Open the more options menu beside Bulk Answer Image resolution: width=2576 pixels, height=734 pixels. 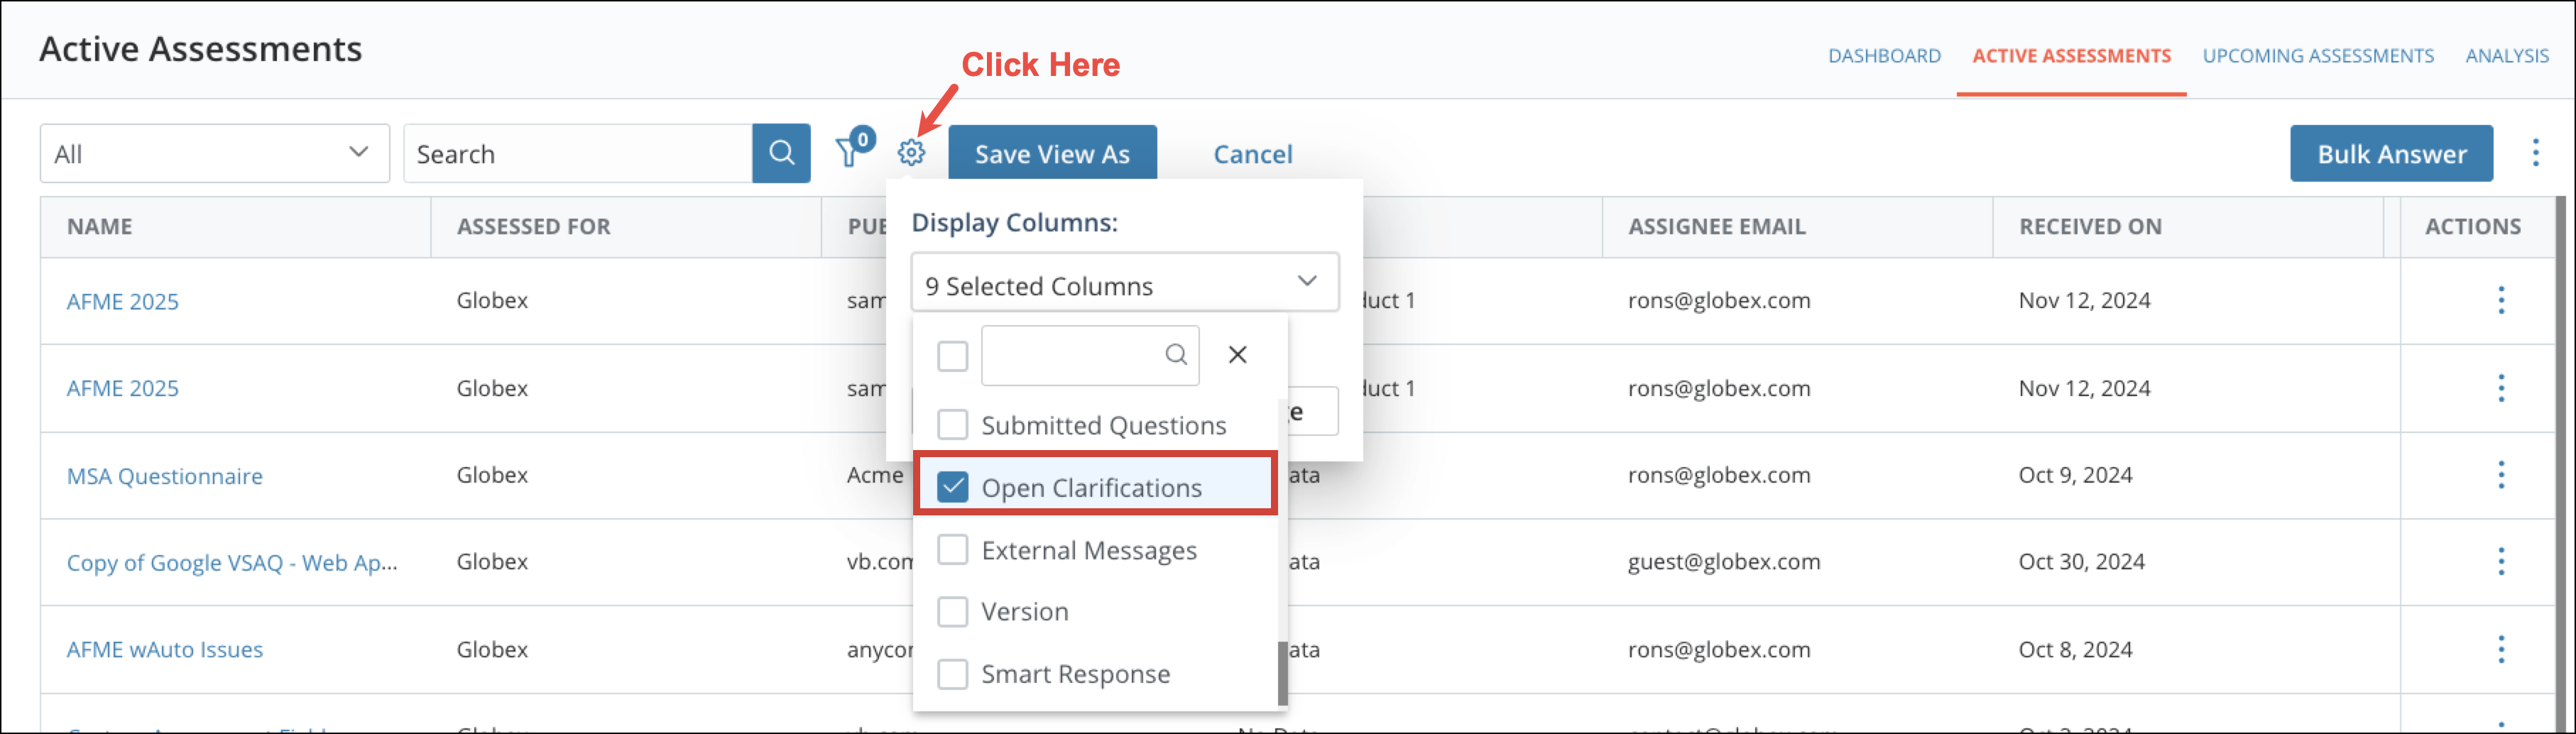pyautogui.click(x=2535, y=153)
